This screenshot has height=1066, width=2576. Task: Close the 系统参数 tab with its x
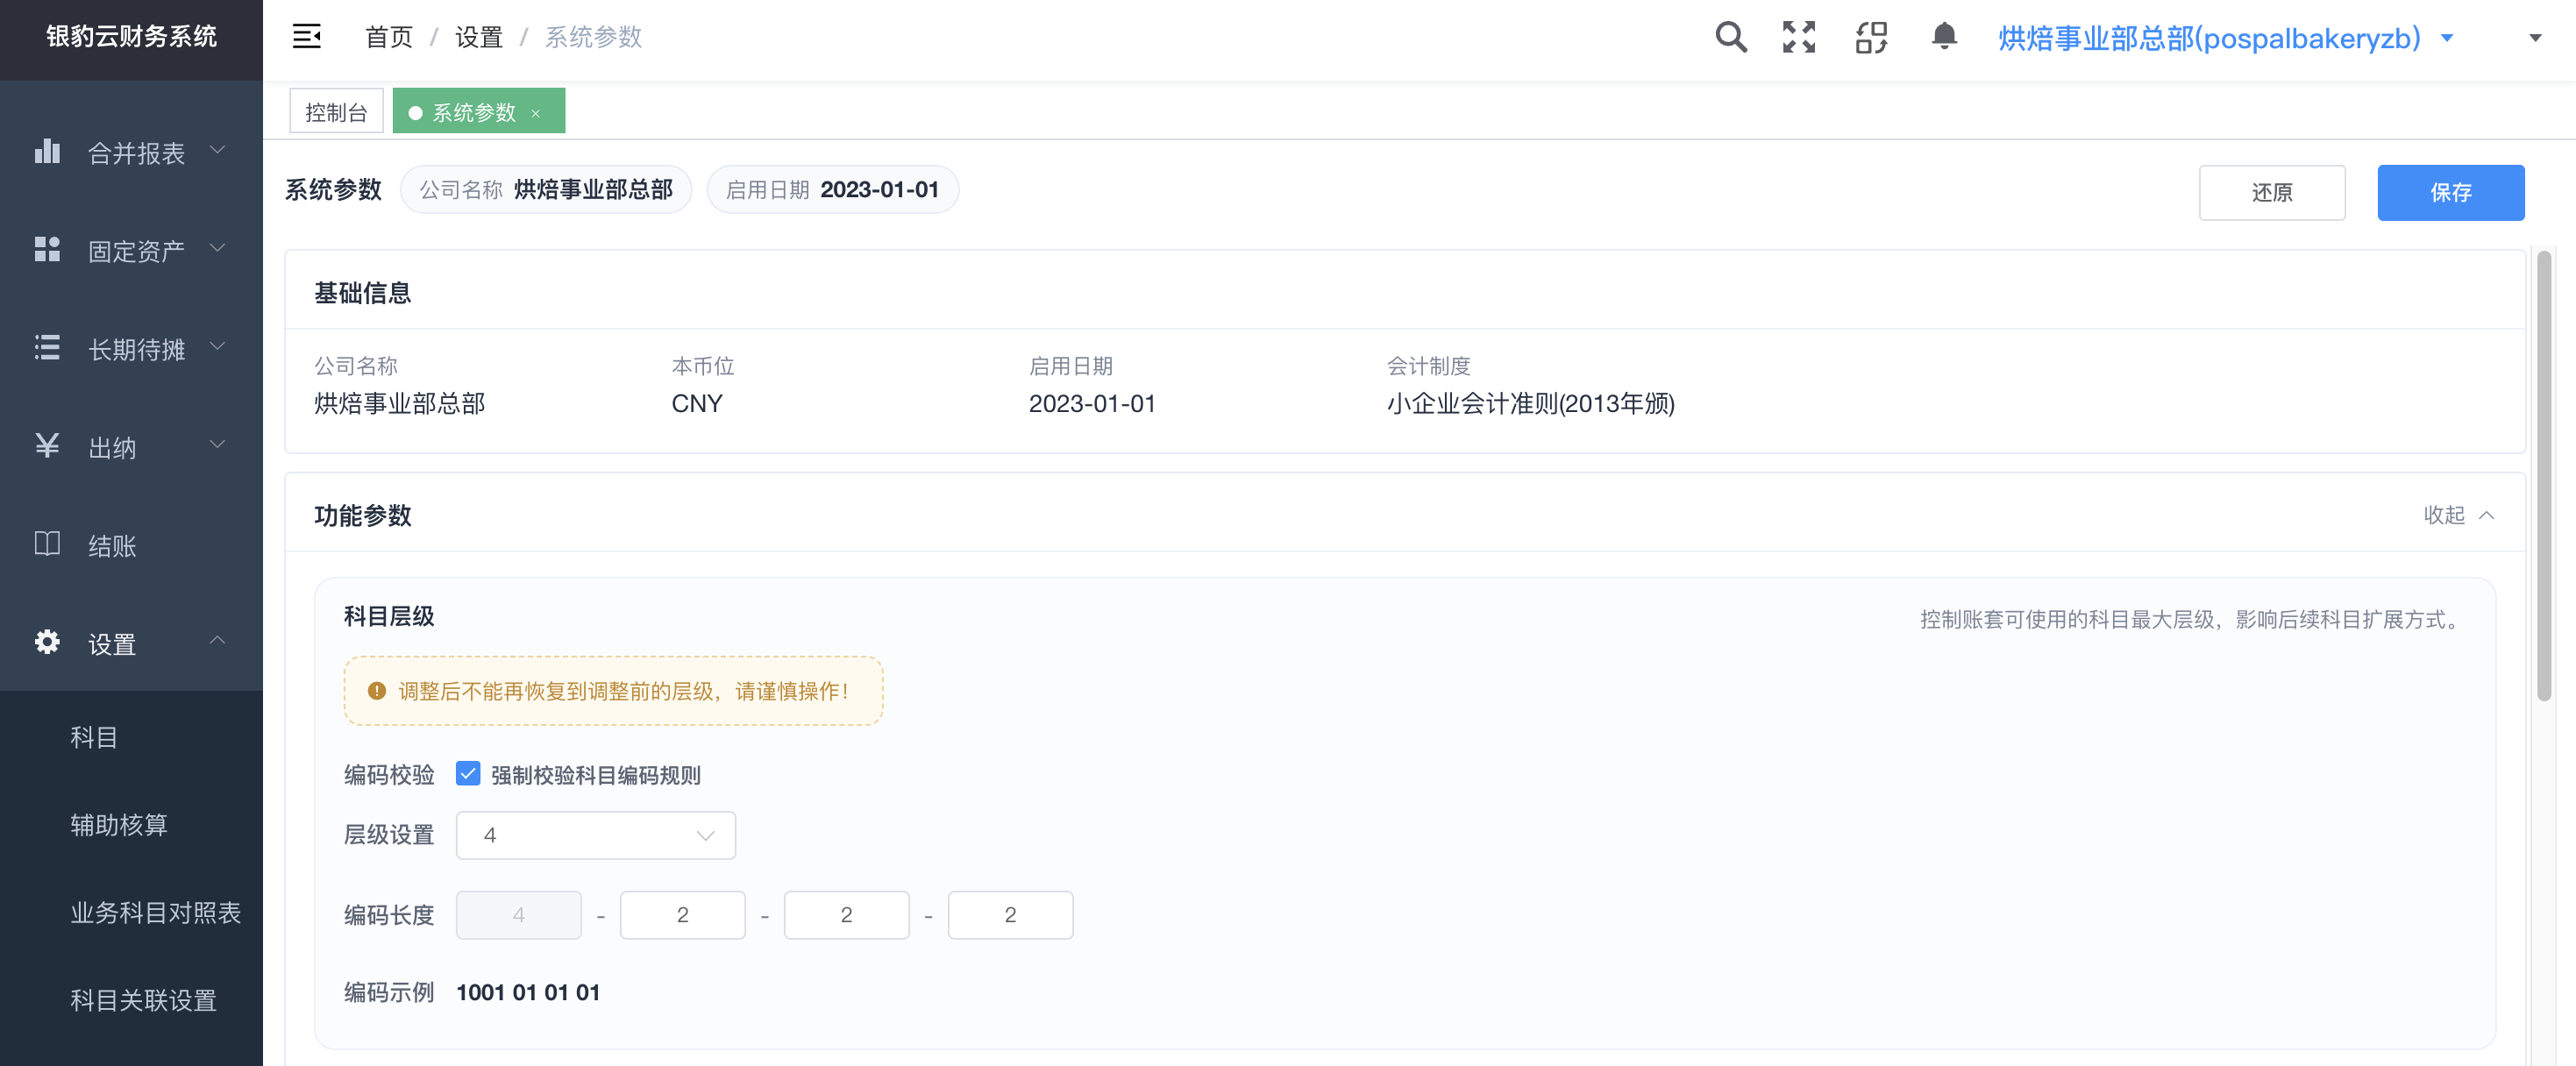click(x=536, y=113)
